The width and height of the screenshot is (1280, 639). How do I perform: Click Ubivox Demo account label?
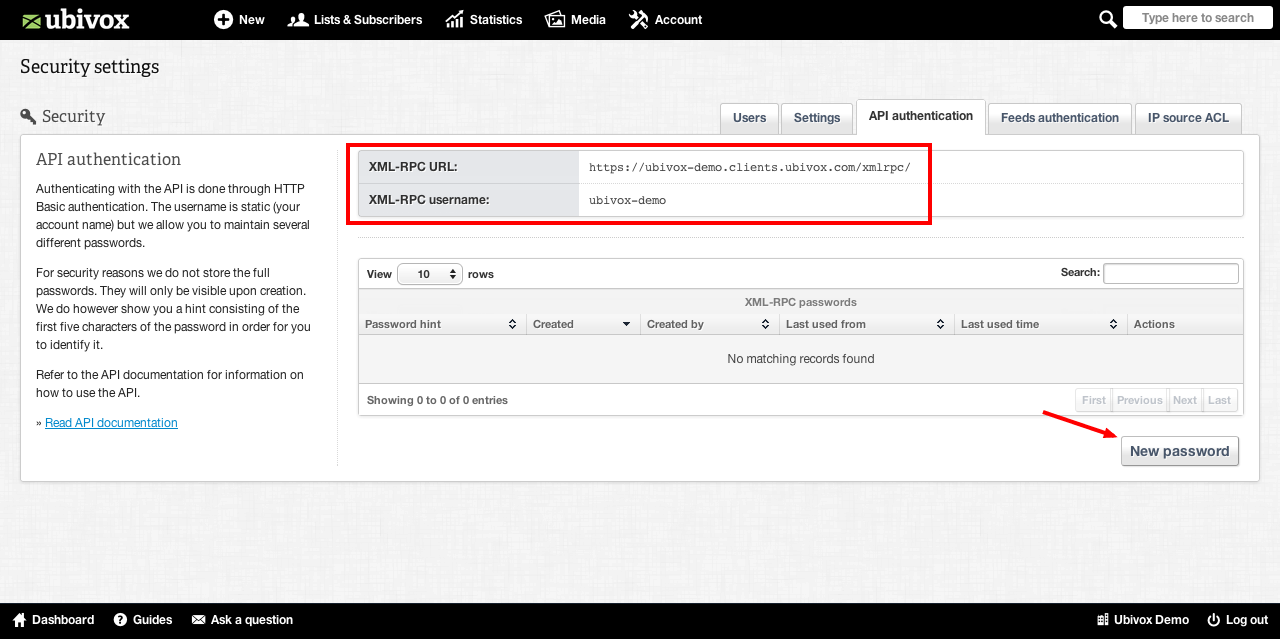coord(1143,620)
